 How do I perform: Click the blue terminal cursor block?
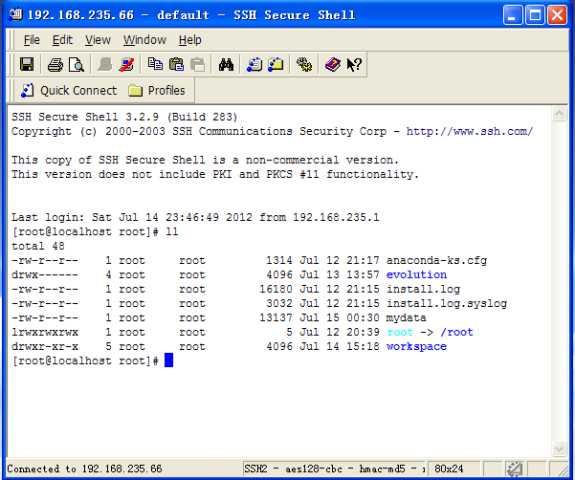(x=169, y=360)
